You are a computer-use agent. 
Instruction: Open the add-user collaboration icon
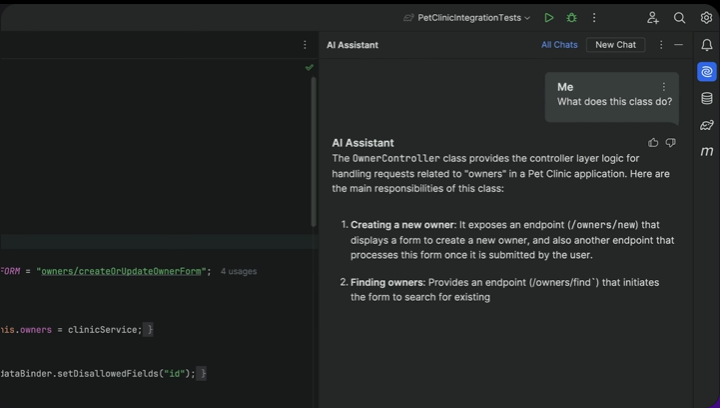pos(652,18)
